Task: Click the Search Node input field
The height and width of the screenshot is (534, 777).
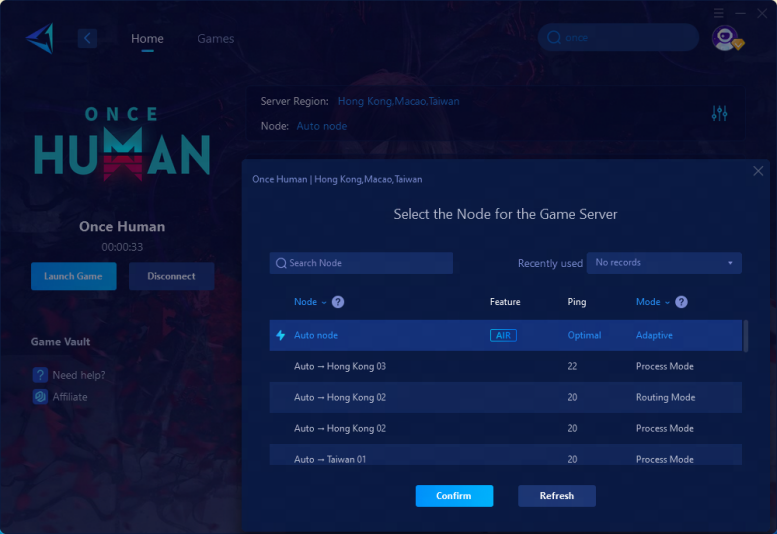Action: click(x=361, y=263)
